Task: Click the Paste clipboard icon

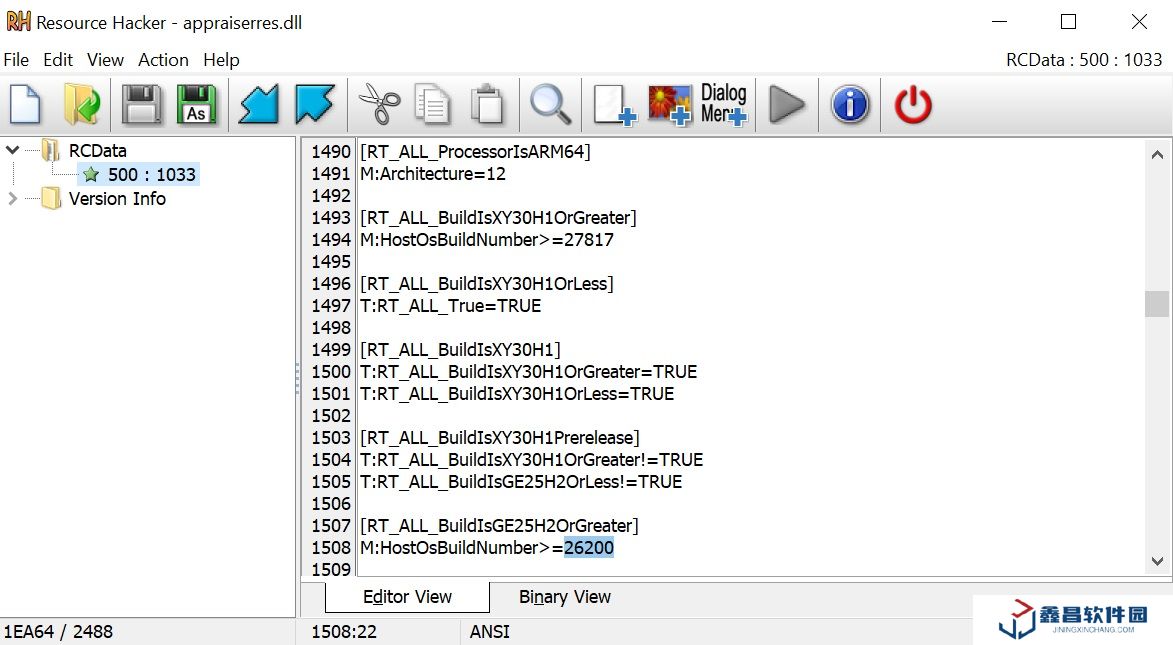Action: point(487,104)
